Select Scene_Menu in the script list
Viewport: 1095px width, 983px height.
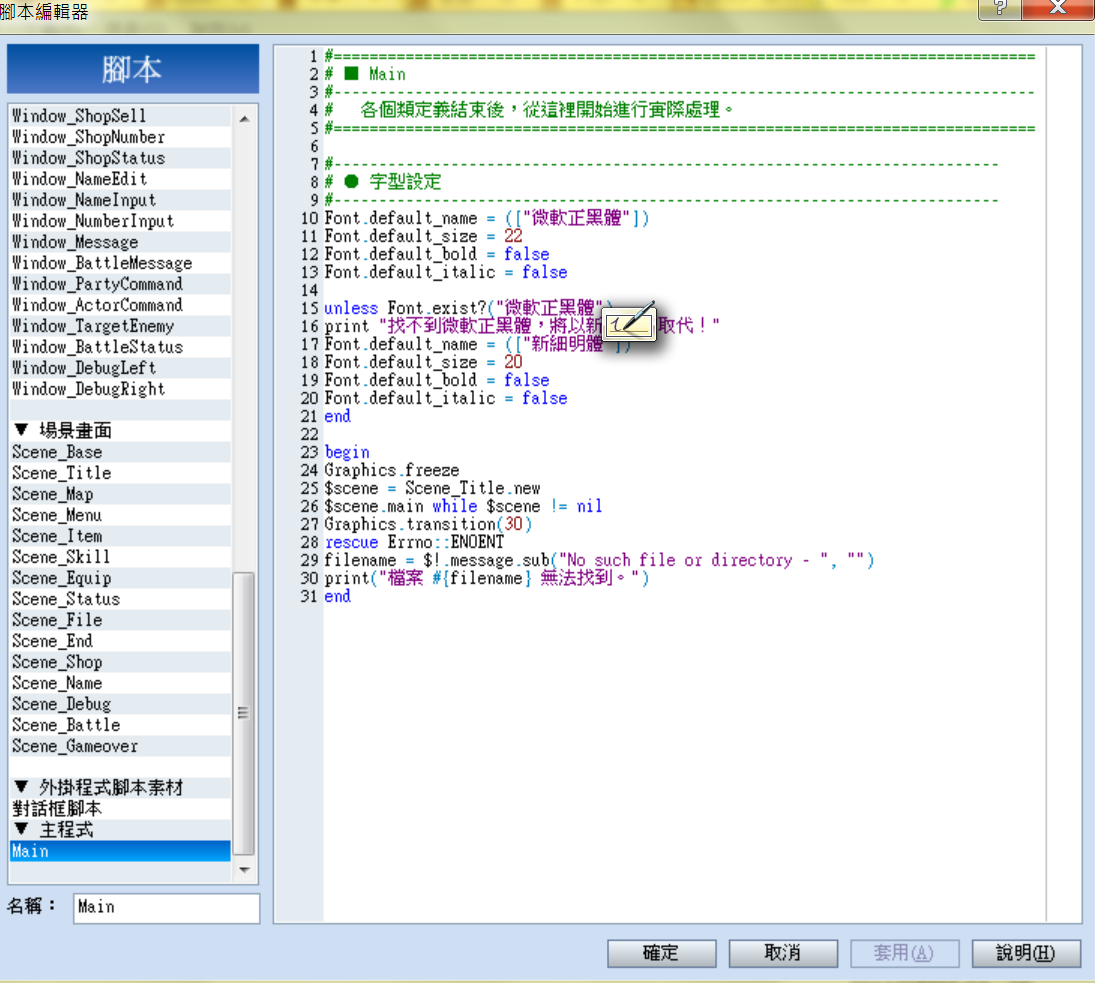coord(120,515)
